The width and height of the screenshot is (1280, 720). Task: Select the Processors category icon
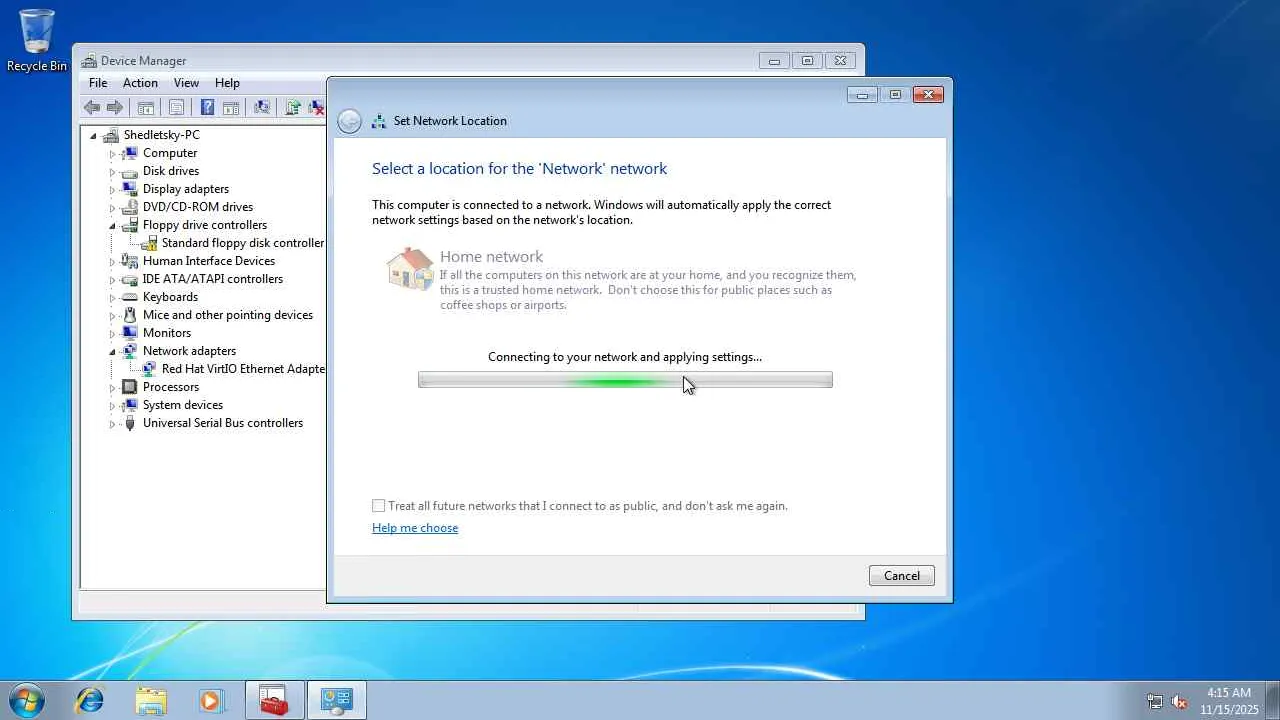click(x=129, y=387)
